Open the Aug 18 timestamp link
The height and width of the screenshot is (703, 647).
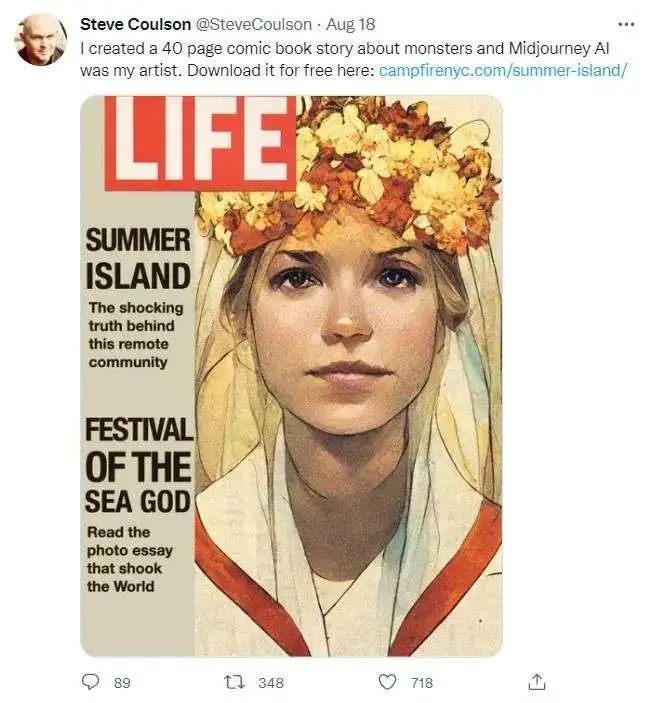(350, 24)
